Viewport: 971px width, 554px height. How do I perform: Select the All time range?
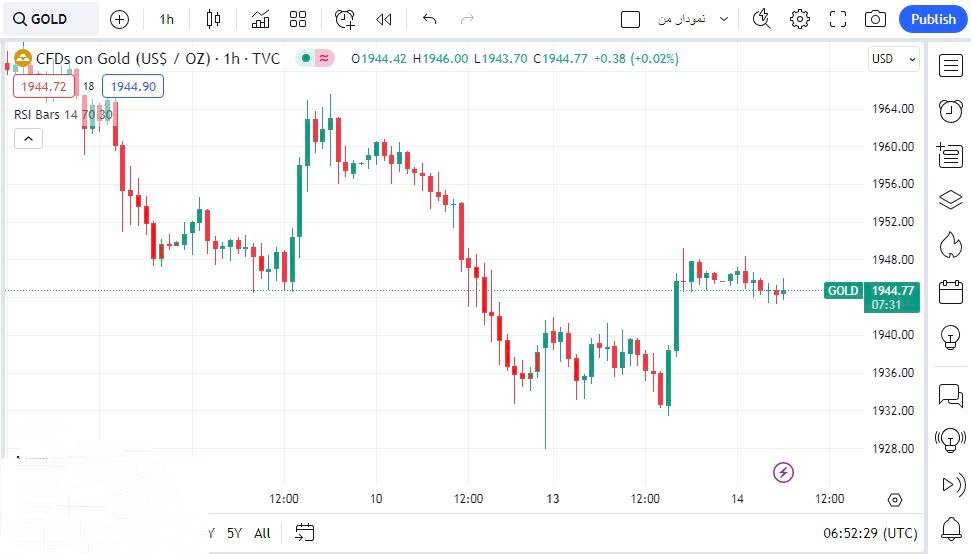(262, 533)
